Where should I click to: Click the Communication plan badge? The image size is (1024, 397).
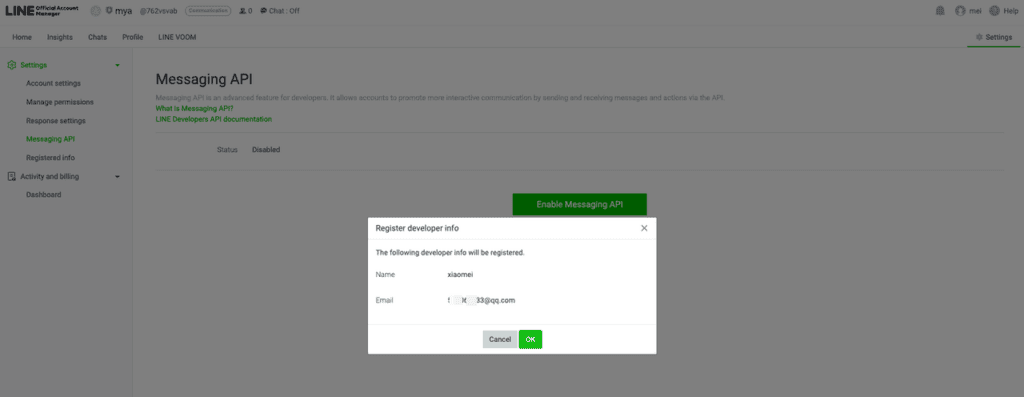tap(208, 10)
